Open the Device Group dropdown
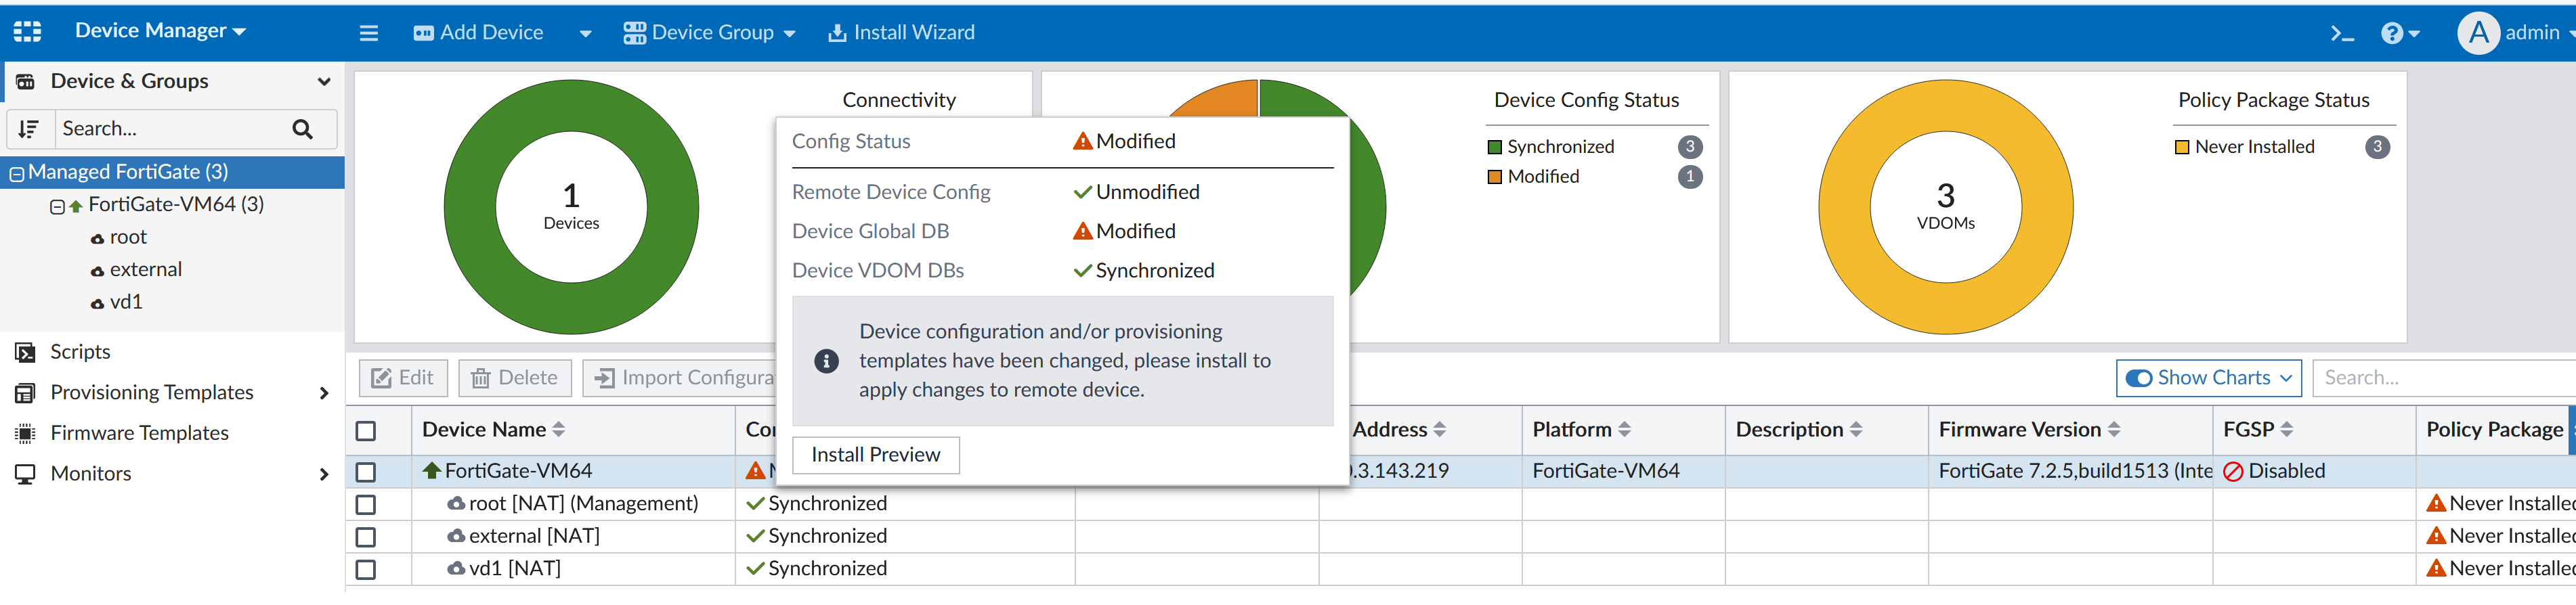 pyautogui.click(x=709, y=33)
